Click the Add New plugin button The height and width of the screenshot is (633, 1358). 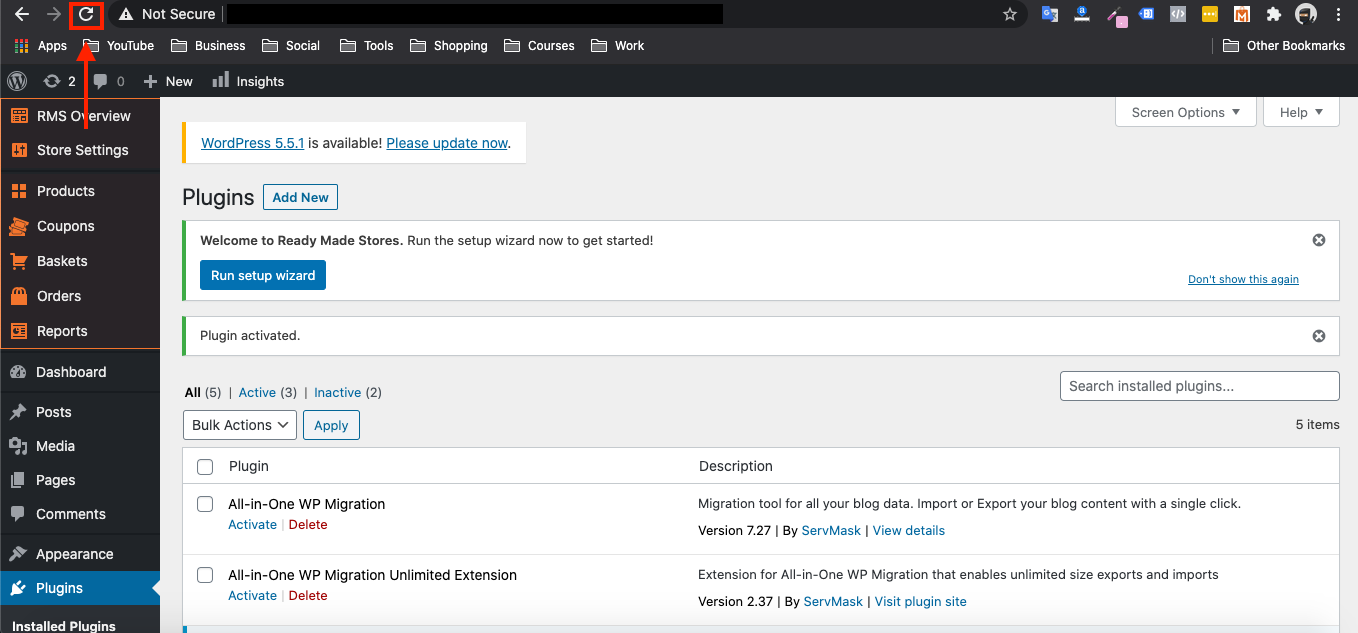pos(300,197)
